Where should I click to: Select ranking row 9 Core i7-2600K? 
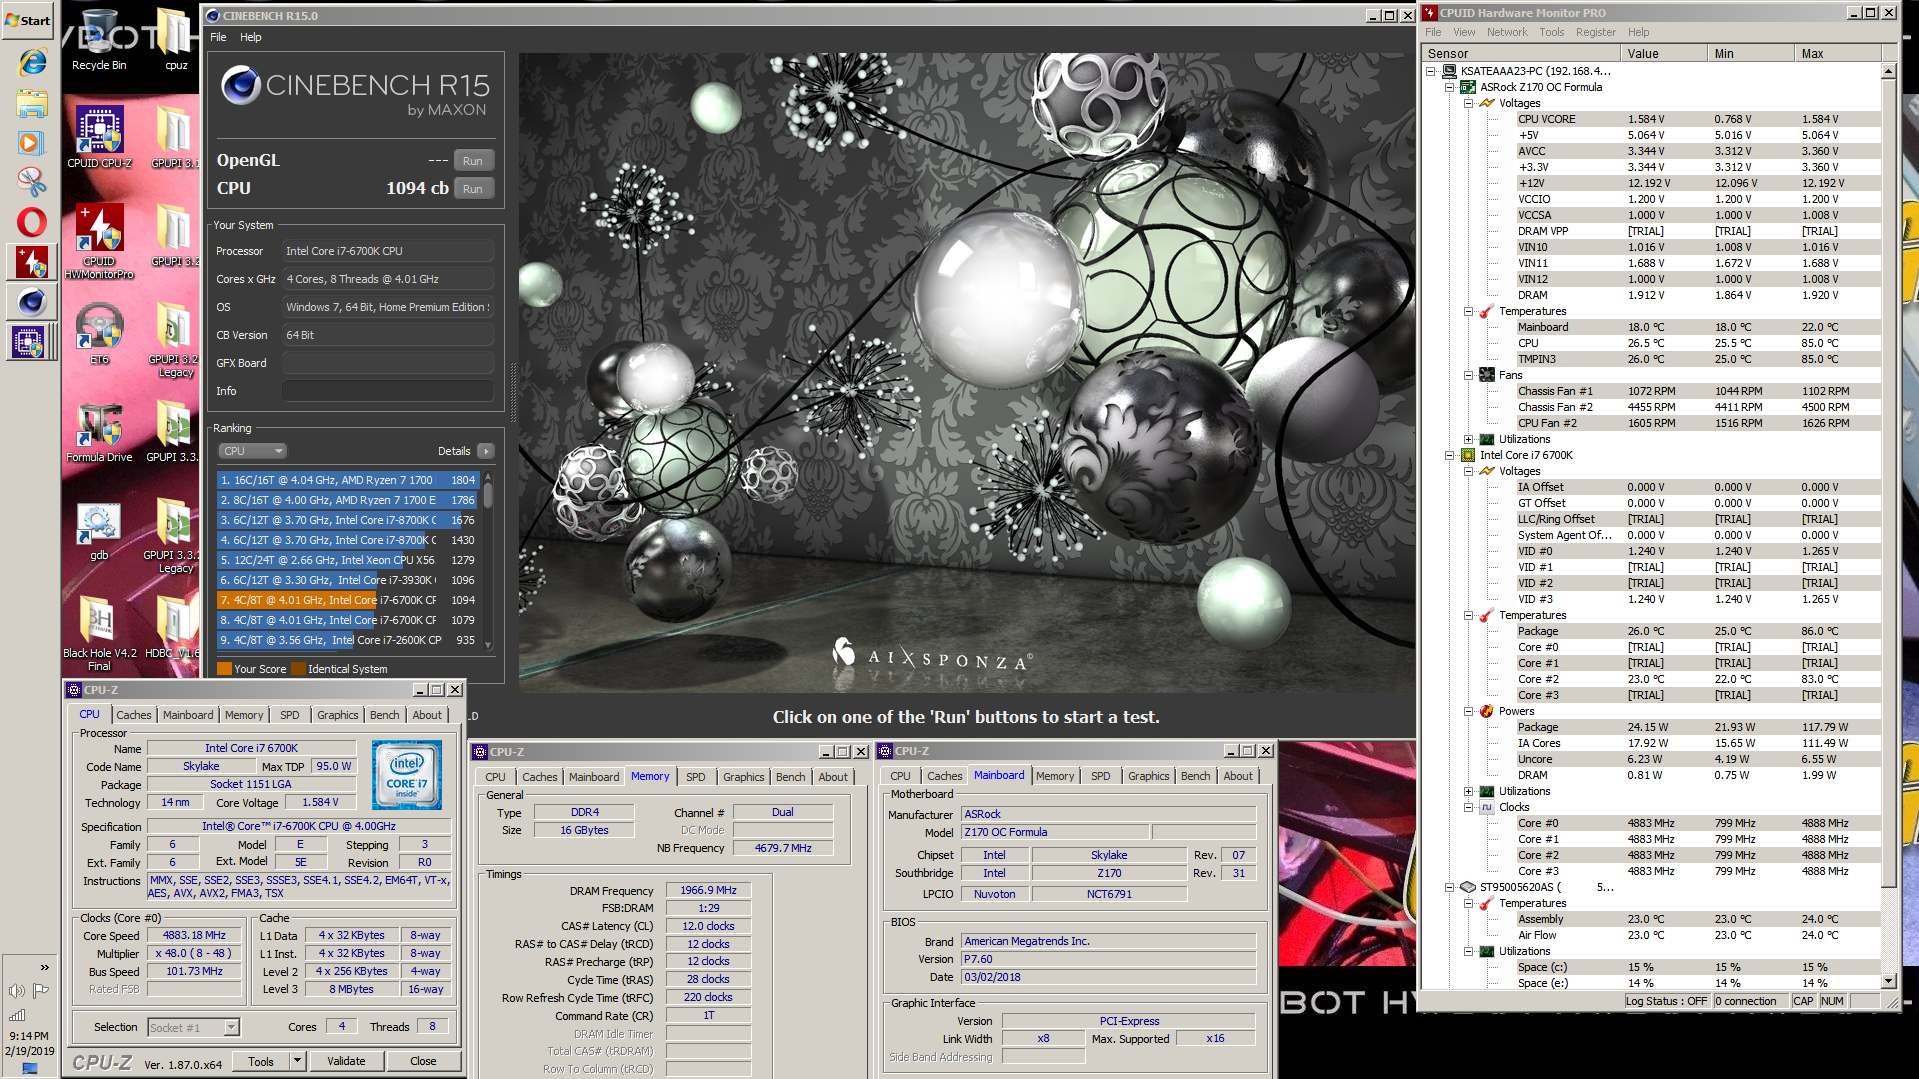click(348, 640)
